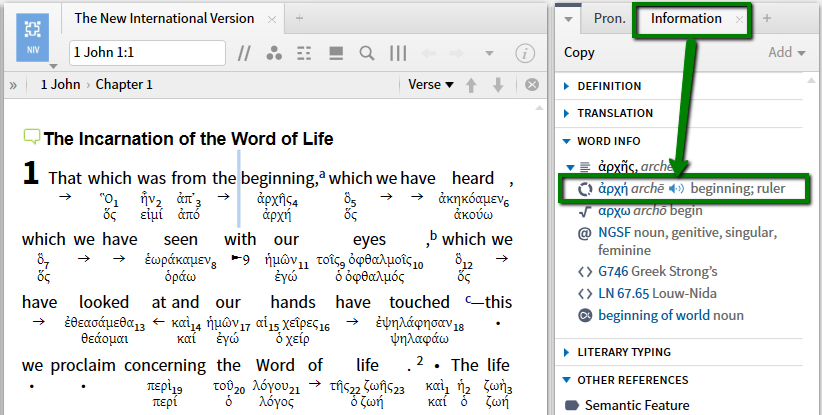Open panel menu arrow under NIV icon
The width and height of the screenshot is (822, 415).
[53, 67]
